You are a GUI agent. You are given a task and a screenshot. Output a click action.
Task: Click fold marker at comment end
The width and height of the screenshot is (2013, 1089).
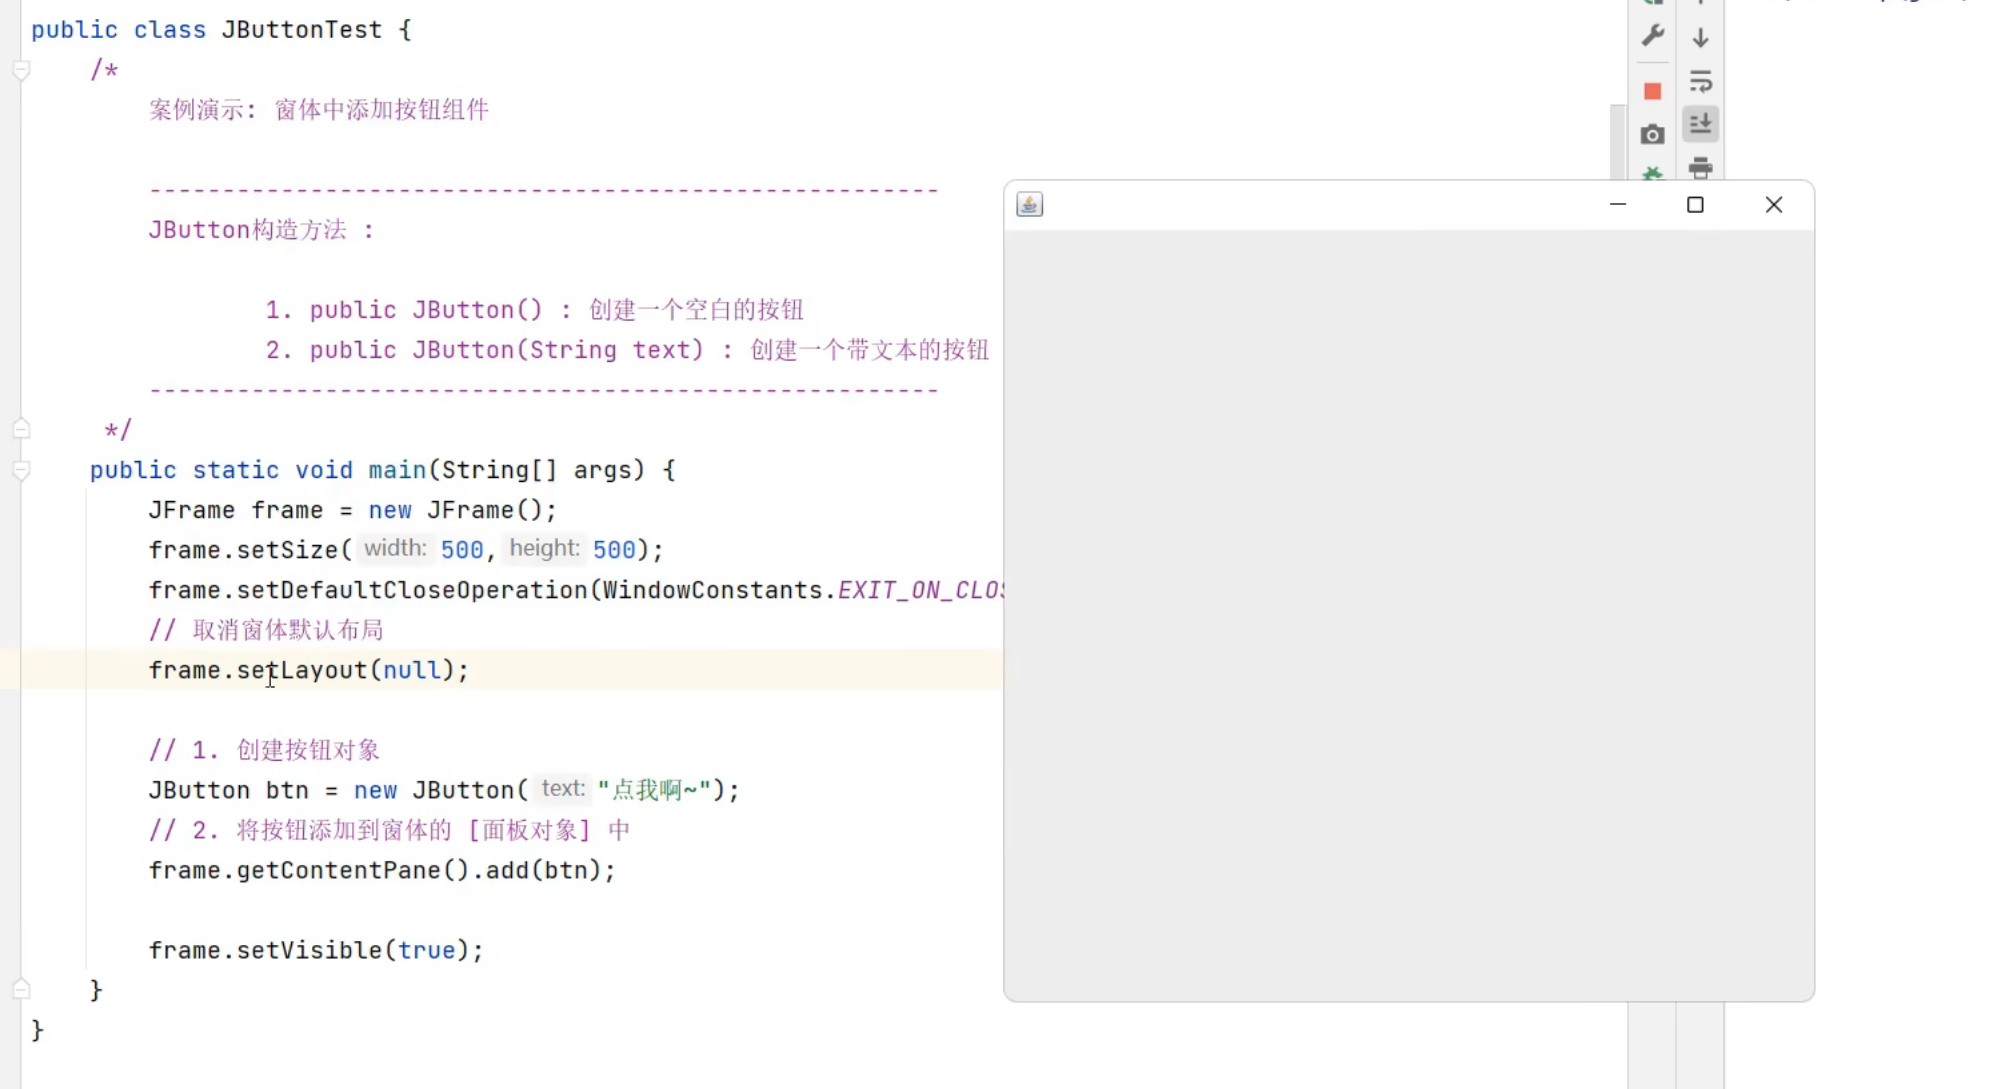click(x=21, y=430)
